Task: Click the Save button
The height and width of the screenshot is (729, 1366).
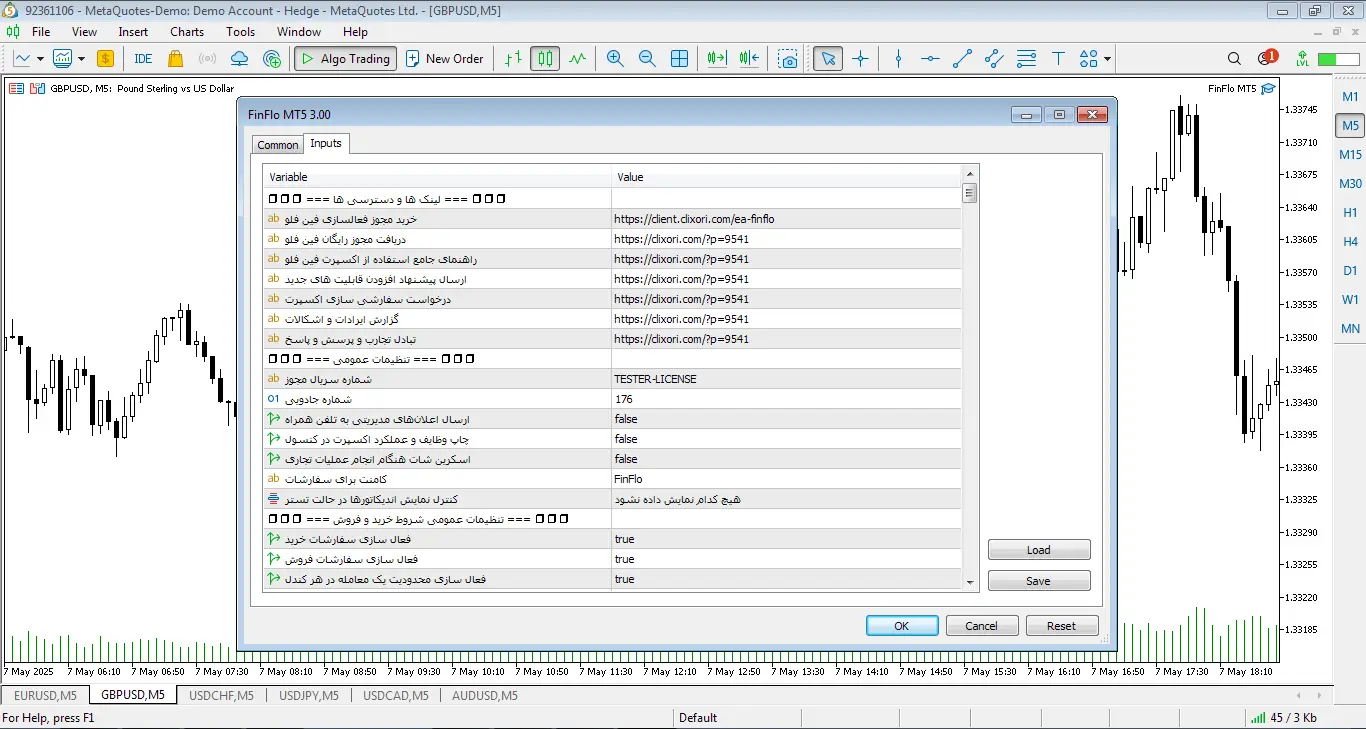Action: (1039, 581)
